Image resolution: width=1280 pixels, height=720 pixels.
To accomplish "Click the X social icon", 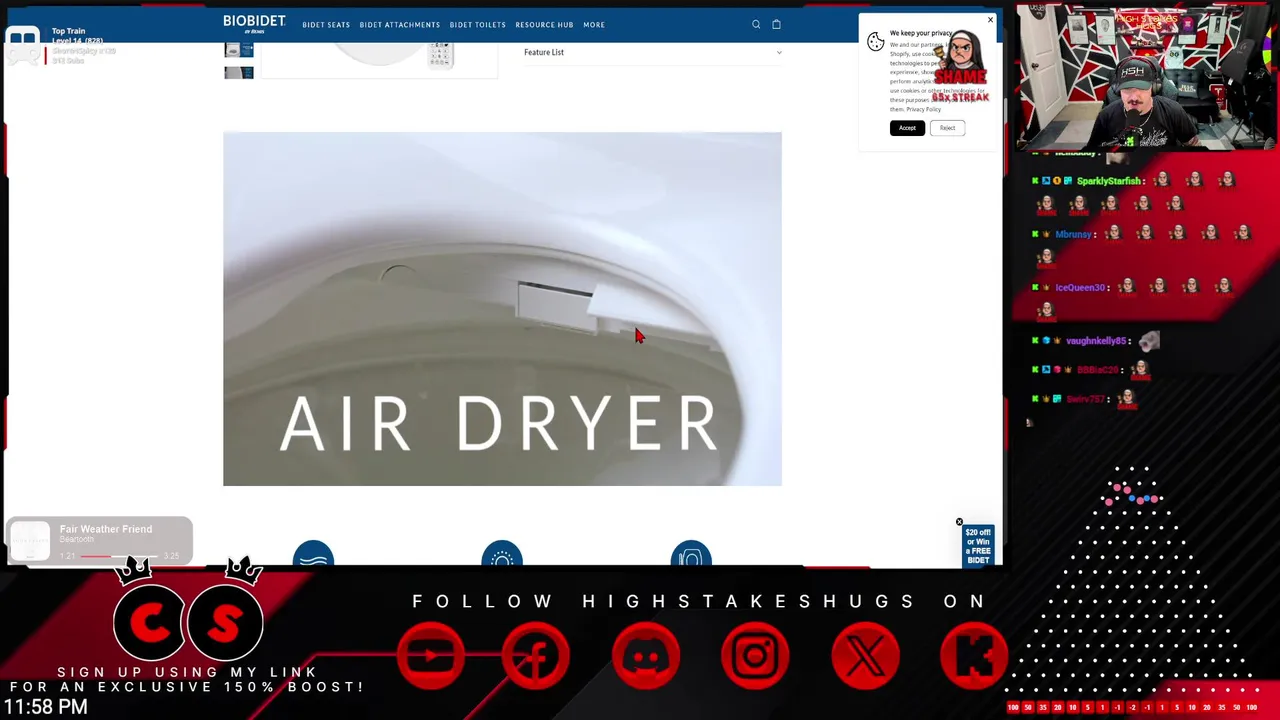I will [x=865, y=656].
